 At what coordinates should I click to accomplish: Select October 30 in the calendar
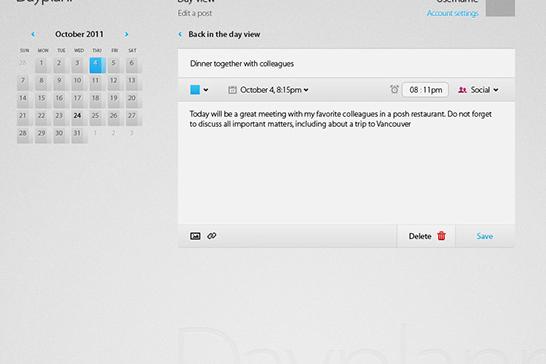click(x=61, y=135)
